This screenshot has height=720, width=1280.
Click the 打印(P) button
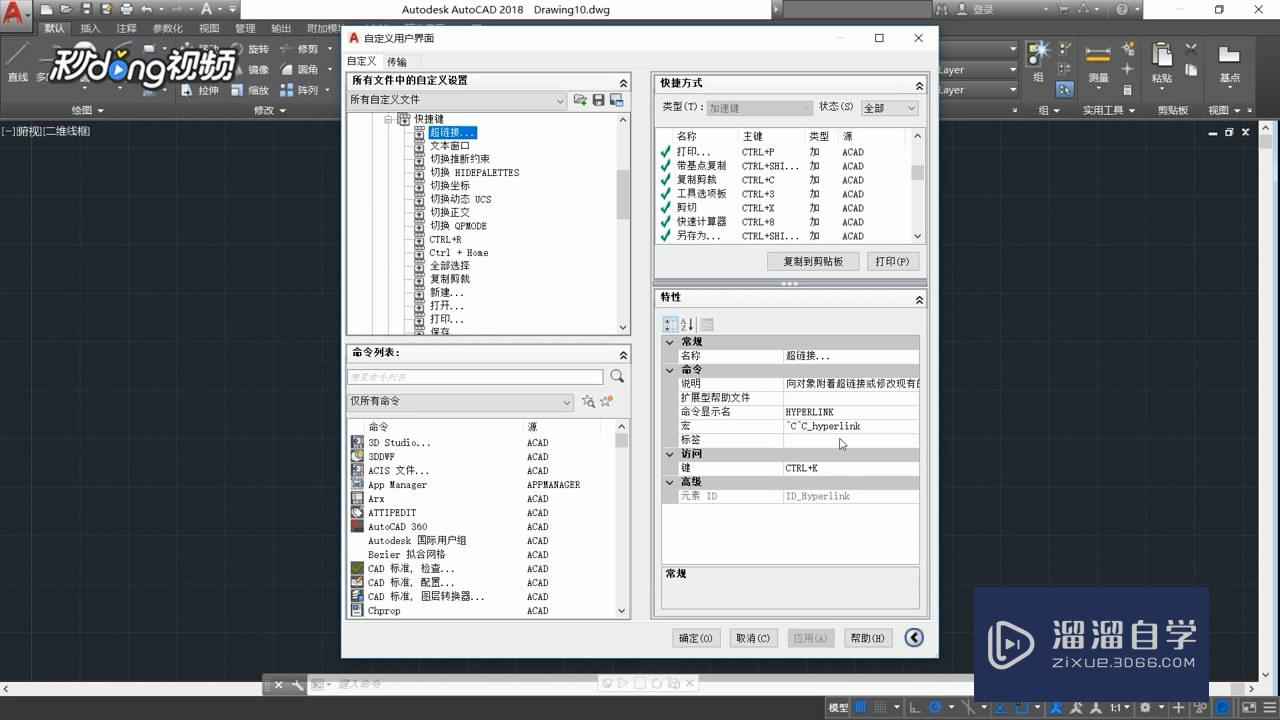coord(892,262)
